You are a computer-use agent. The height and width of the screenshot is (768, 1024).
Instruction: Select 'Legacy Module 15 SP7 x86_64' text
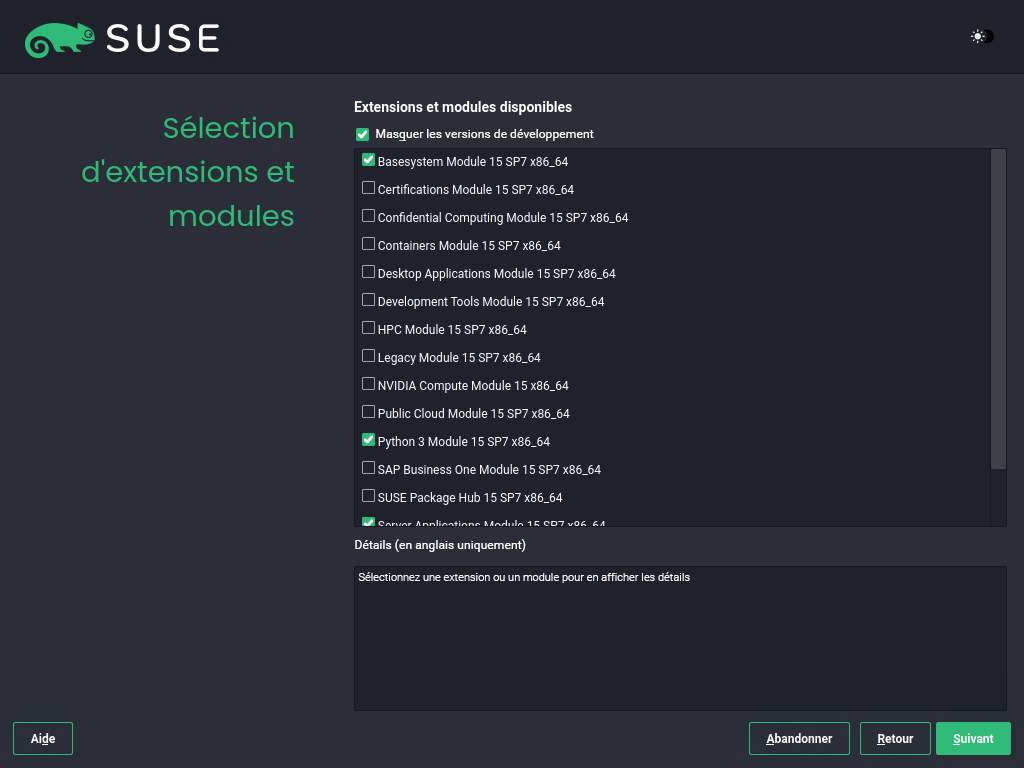coord(459,359)
